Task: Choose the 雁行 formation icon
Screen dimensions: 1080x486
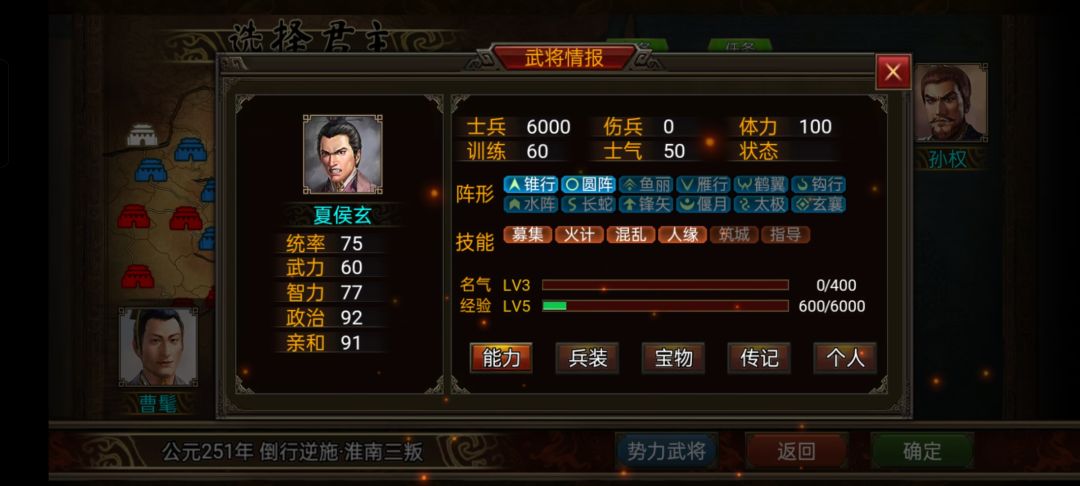Action: 703,184
